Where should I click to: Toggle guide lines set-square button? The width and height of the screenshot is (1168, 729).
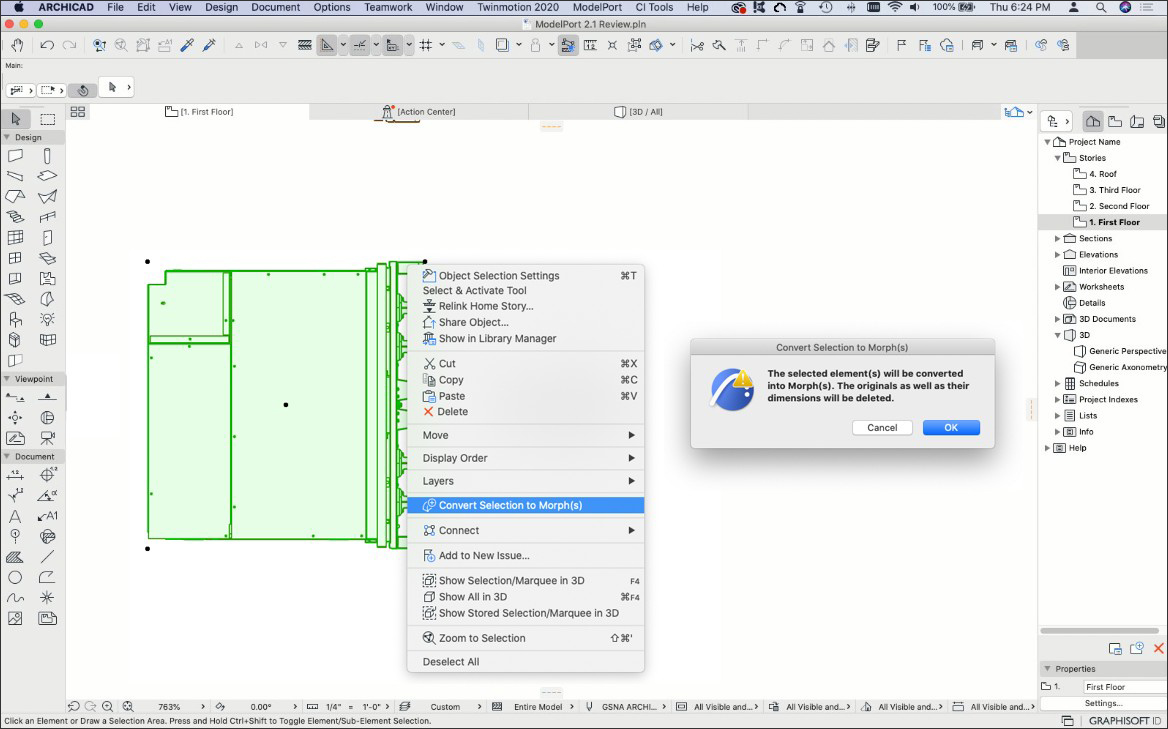click(327, 45)
